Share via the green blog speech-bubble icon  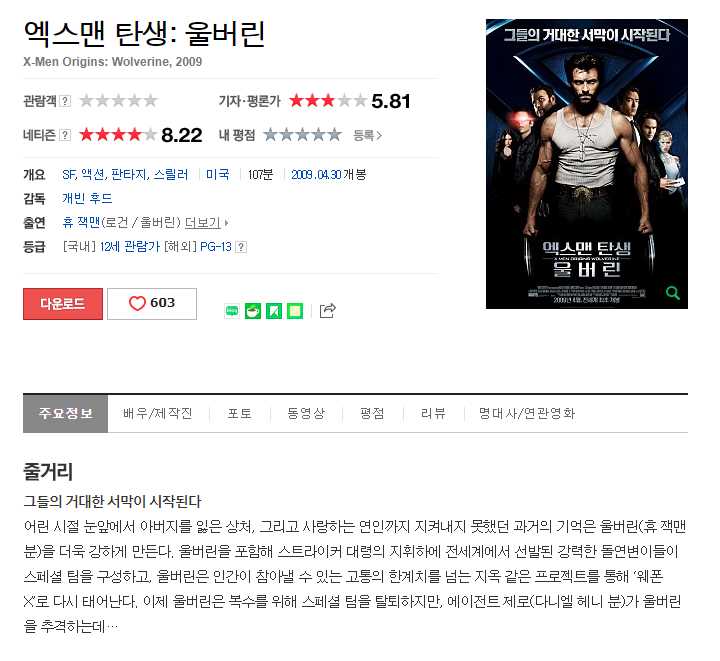point(232,311)
